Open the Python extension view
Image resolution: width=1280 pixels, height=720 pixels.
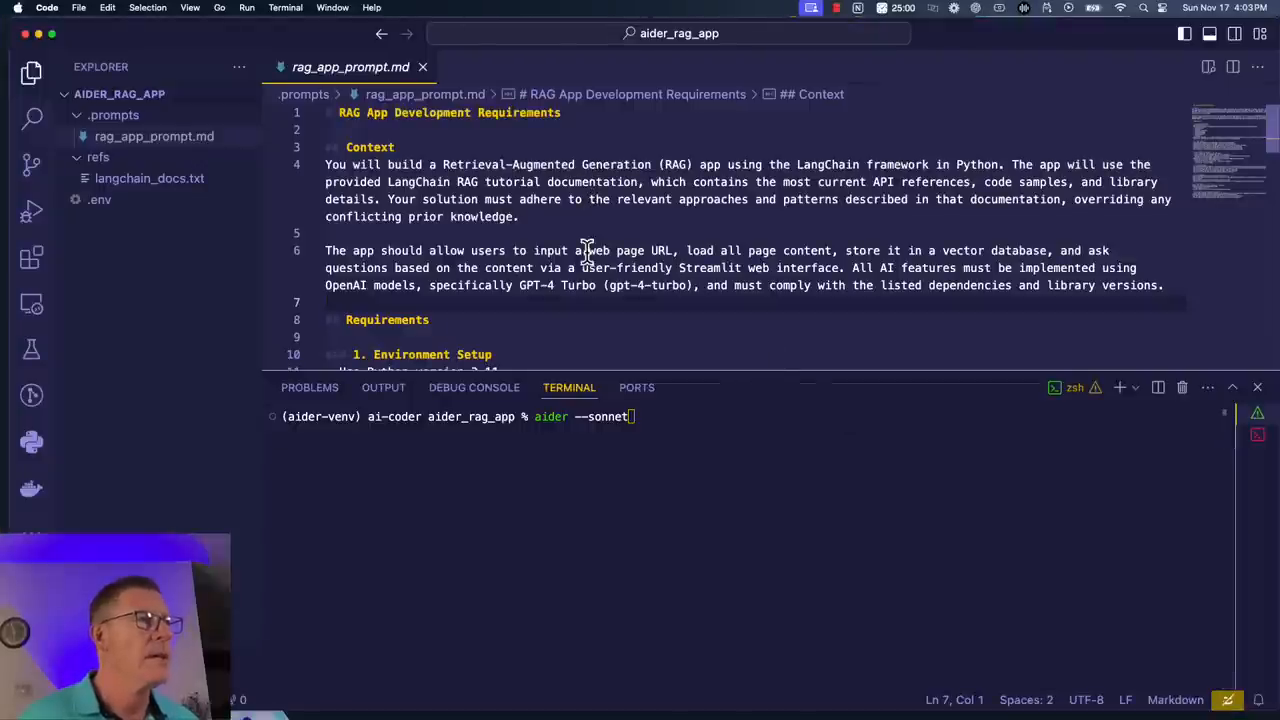pyautogui.click(x=31, y=442)
